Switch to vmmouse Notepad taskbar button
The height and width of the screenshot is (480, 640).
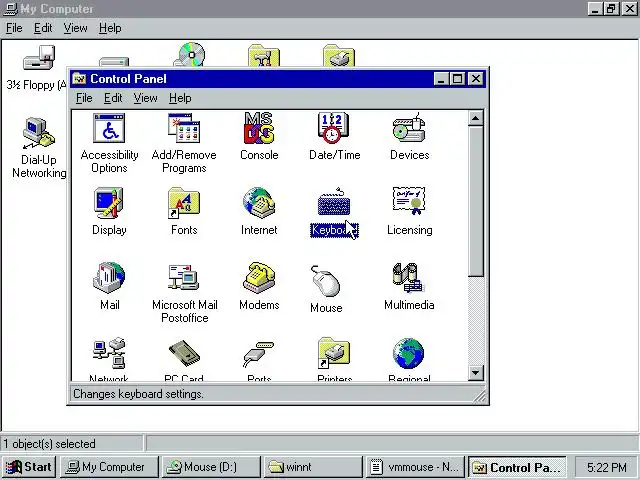point(416,467)
